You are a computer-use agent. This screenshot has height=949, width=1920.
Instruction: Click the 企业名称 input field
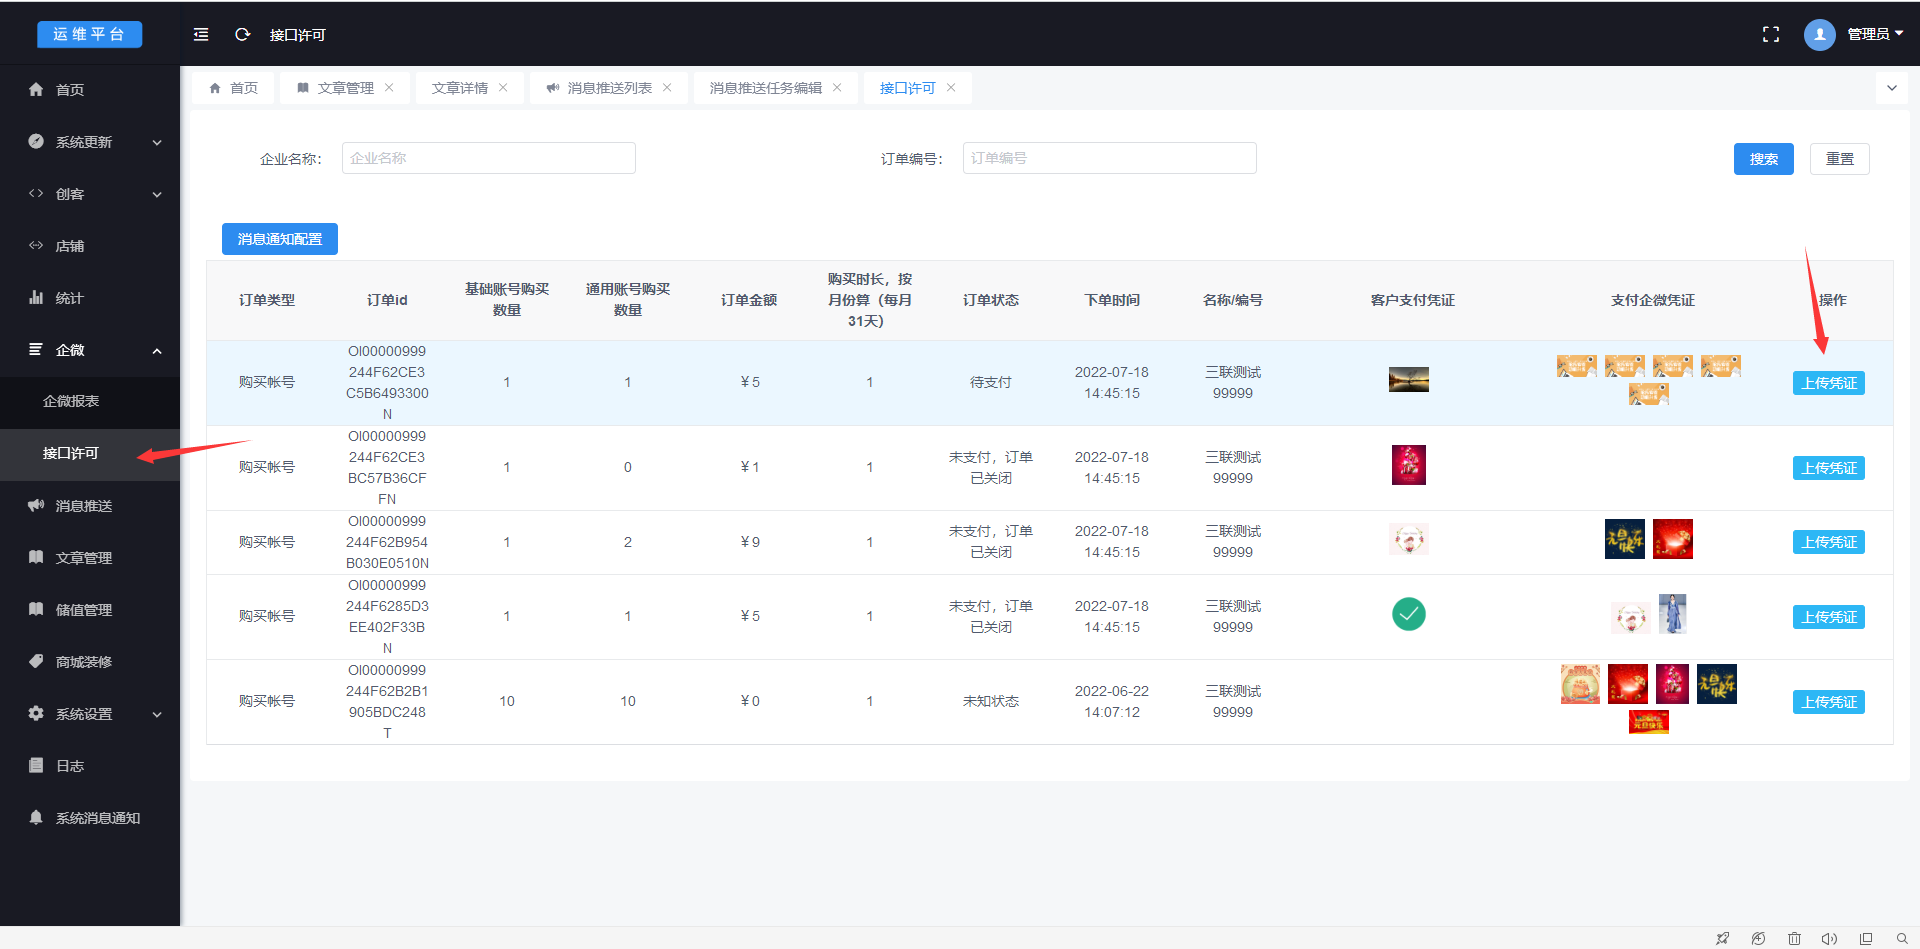(x=488, y=158)
